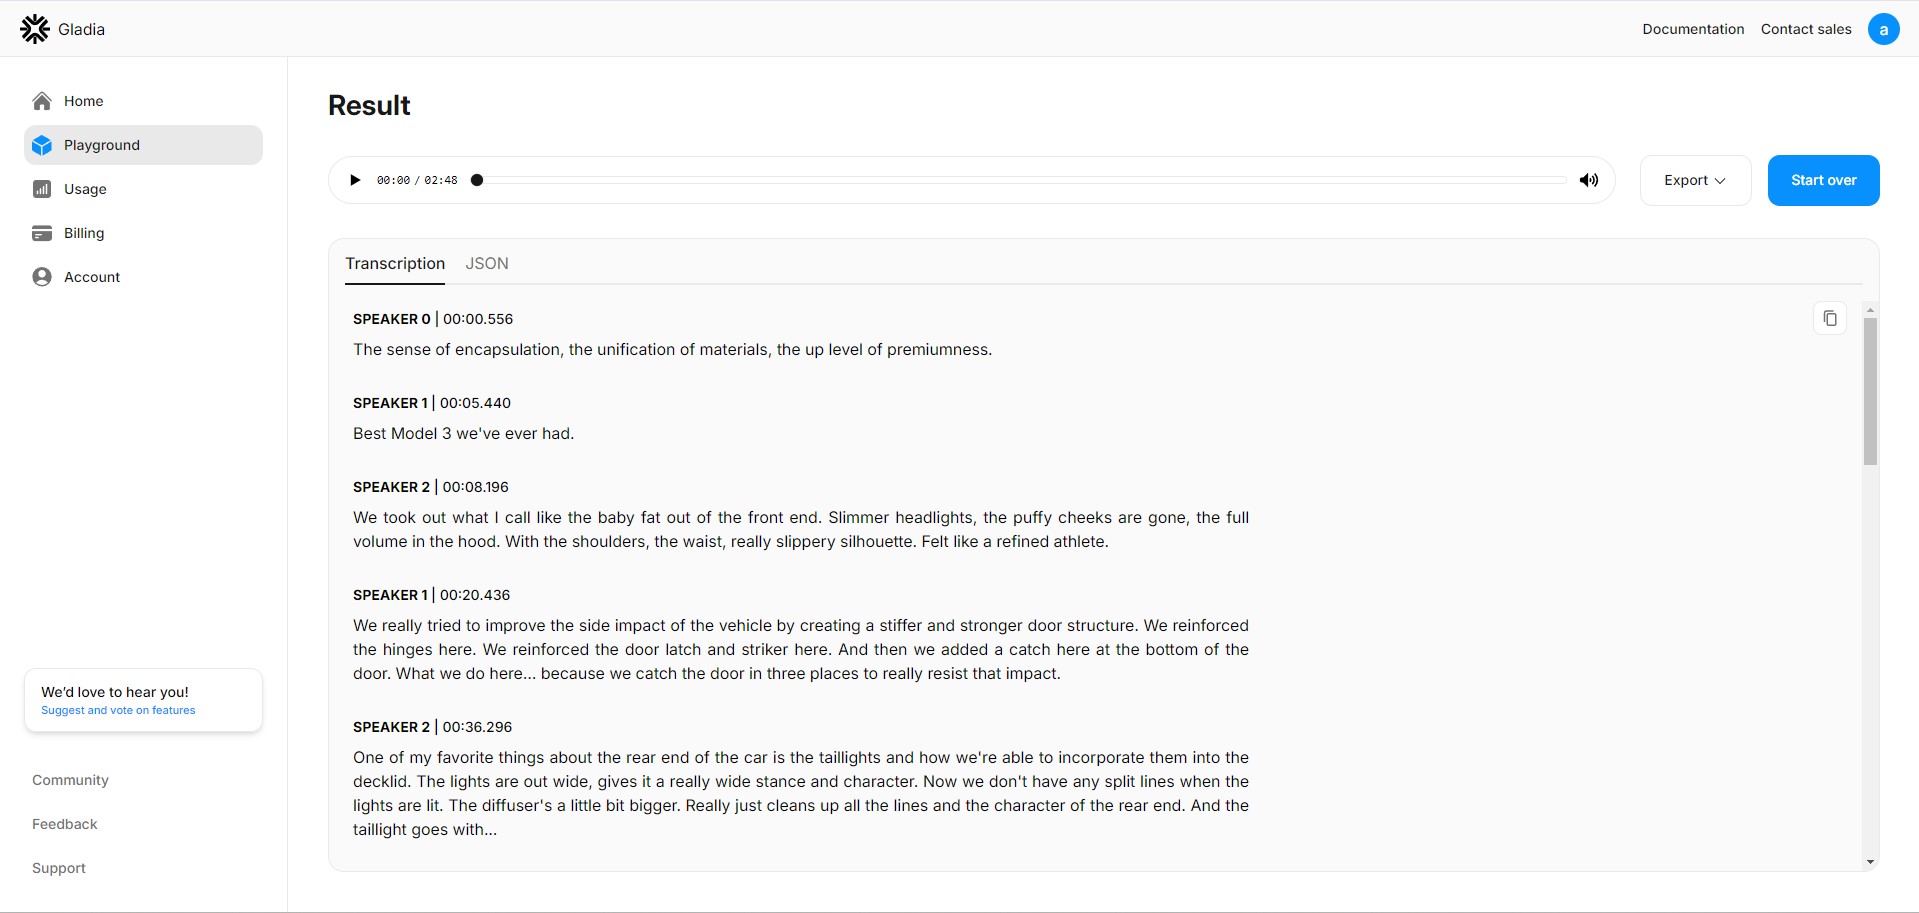Click the transcript scrollbar down arrow
This screenshot has height=913, width=1919.
tap(1870, 862)
